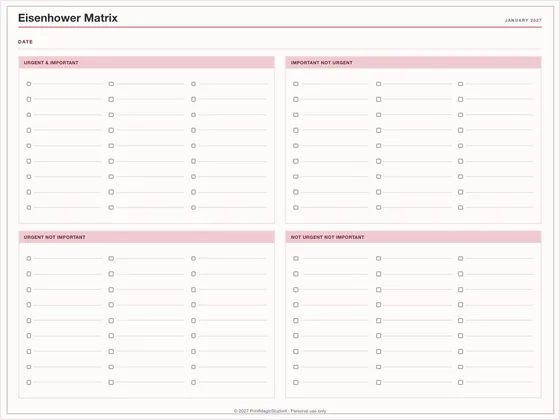Tick bottom checkbox in URGENT NOT IMPORTANT third column

coord(194,382)
